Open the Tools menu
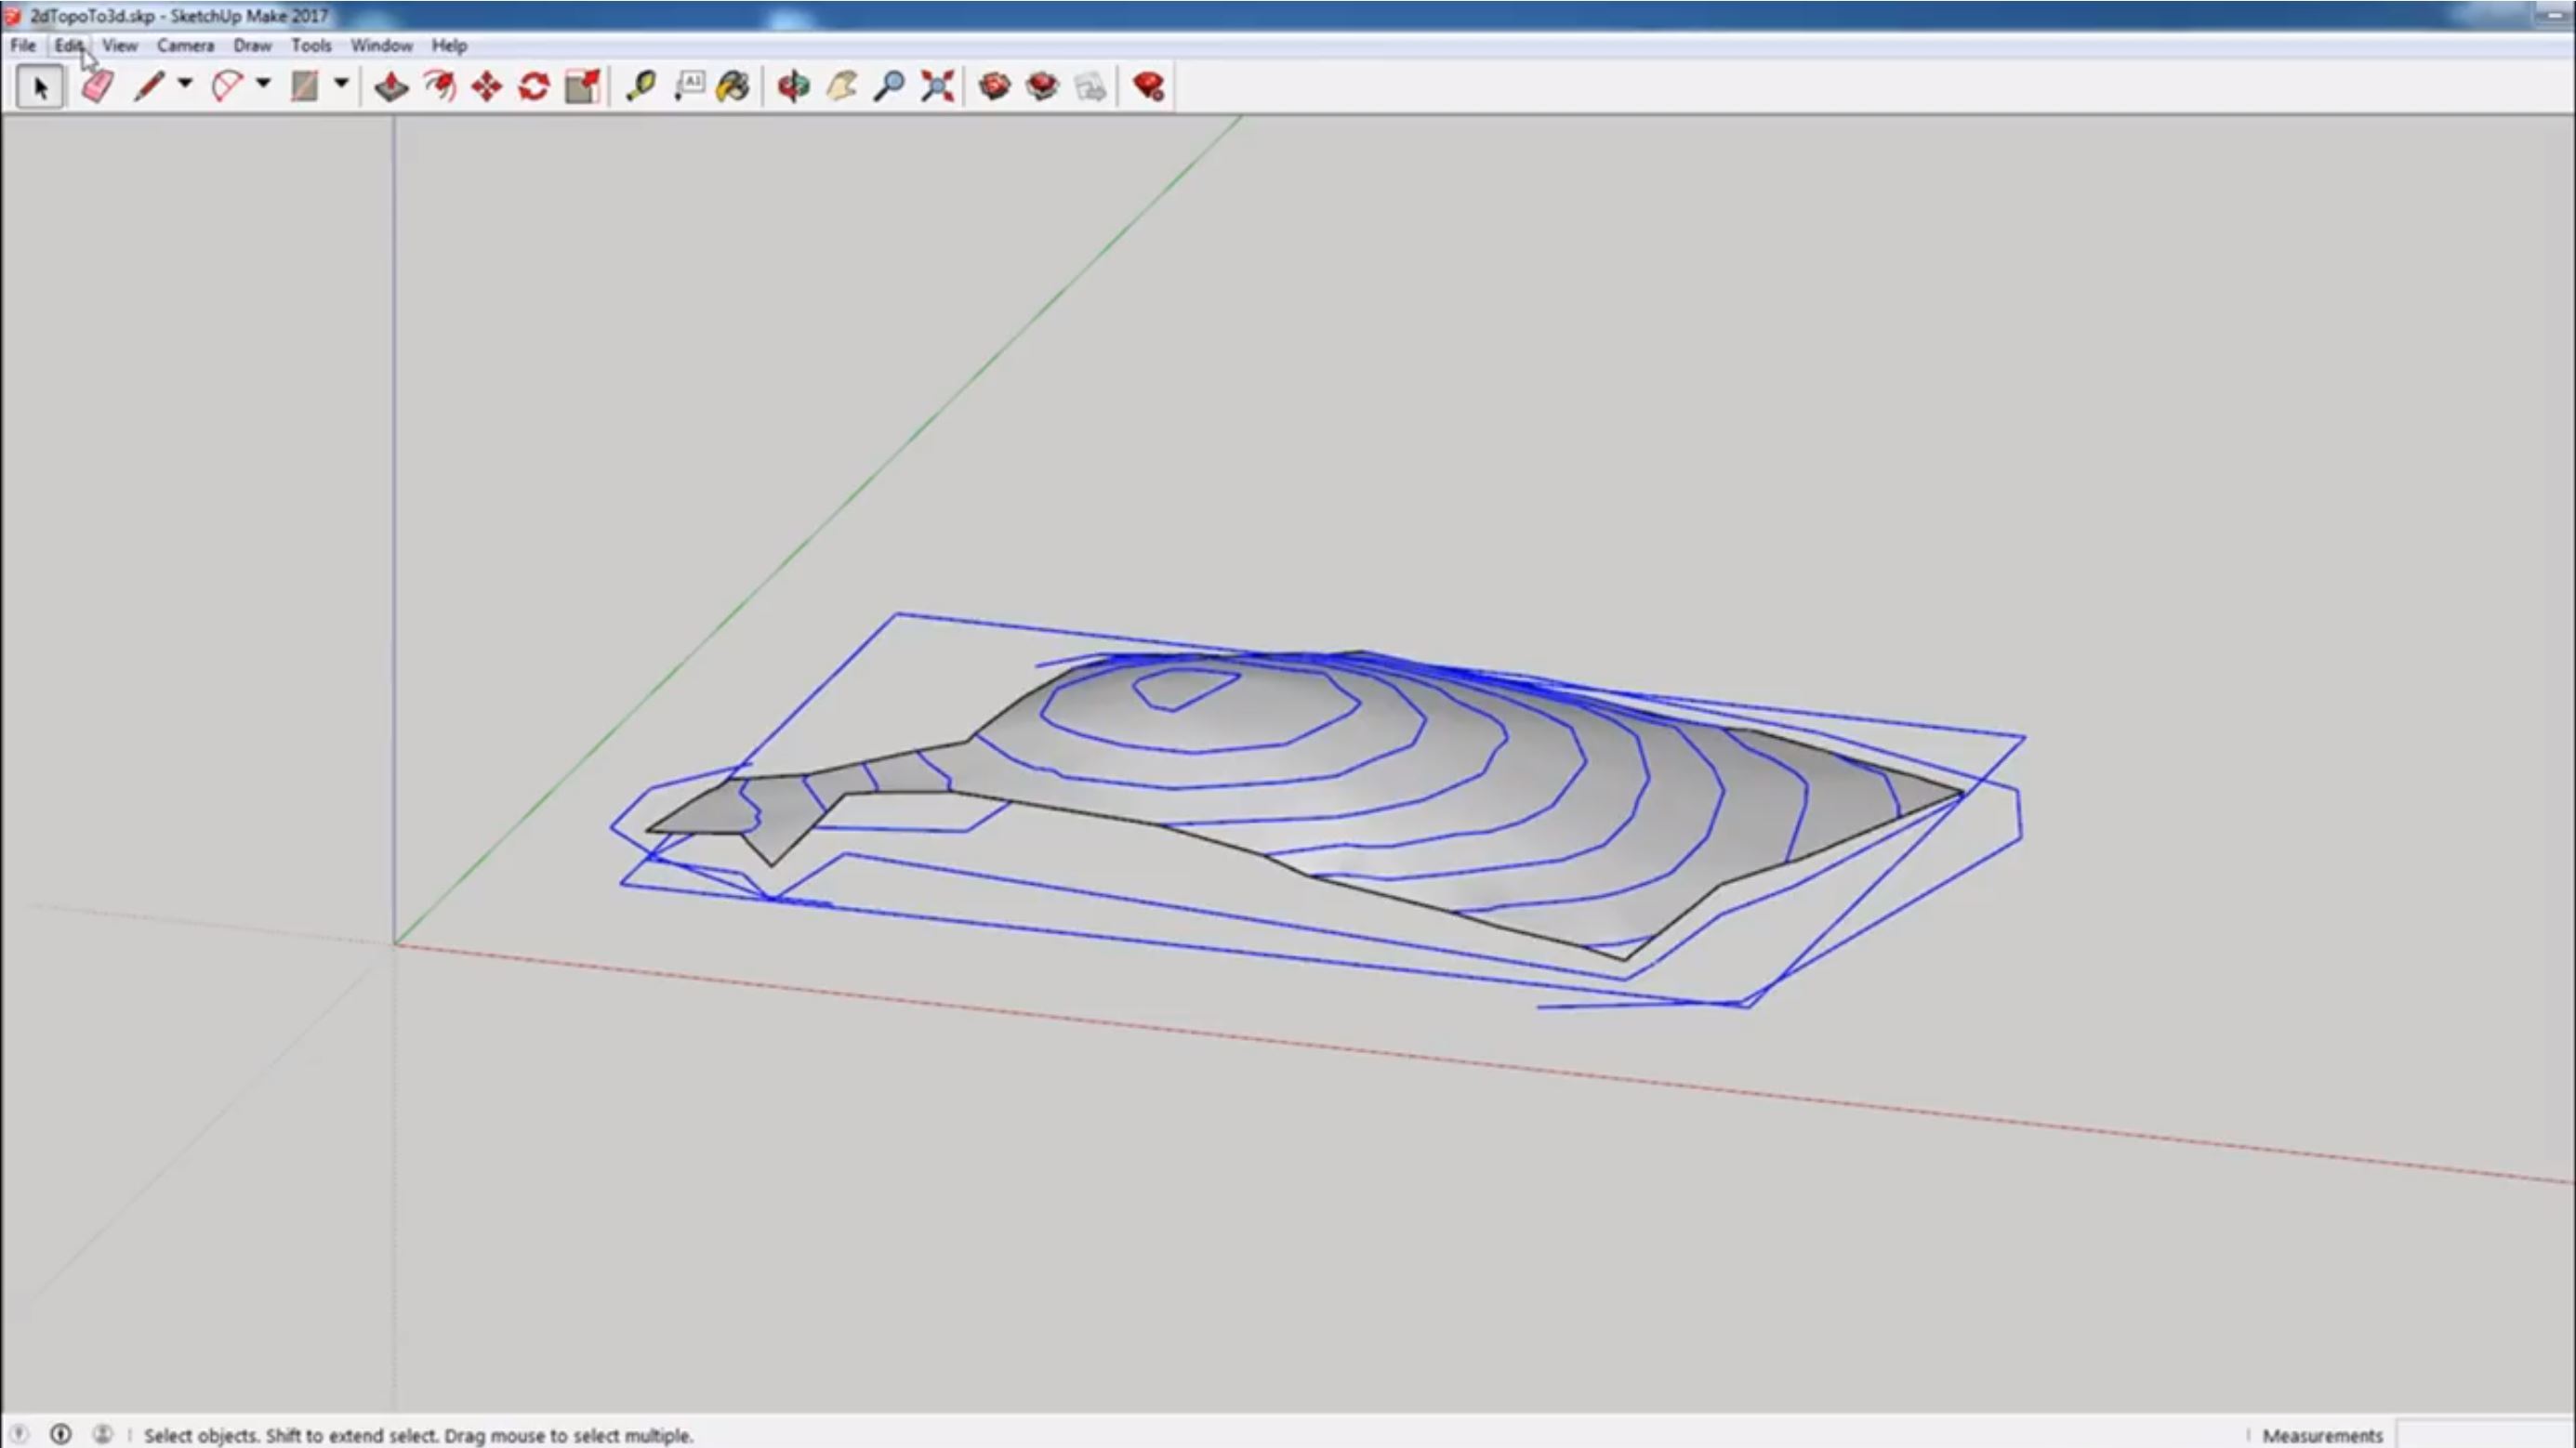The height and width of the screenshot is (1448, 2576). (311, 45)
